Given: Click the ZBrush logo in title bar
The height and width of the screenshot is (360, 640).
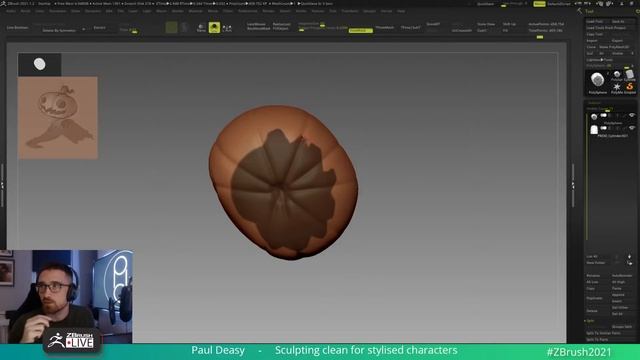Looking at the screenshot, I should click(x=3, y=3).
